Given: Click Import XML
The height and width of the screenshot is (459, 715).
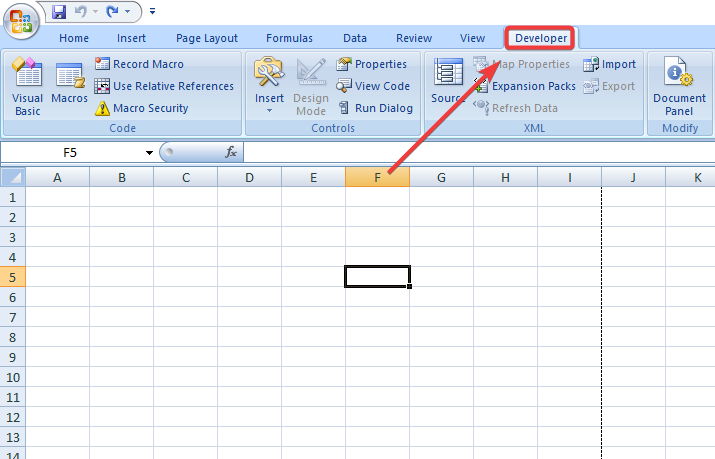Looking at the screenshot, I should click(609, 64).
